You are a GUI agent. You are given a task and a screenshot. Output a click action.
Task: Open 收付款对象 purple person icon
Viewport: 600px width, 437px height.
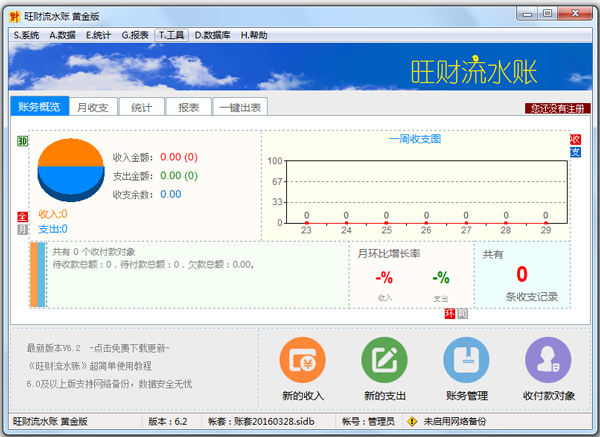tap(548, 360)
